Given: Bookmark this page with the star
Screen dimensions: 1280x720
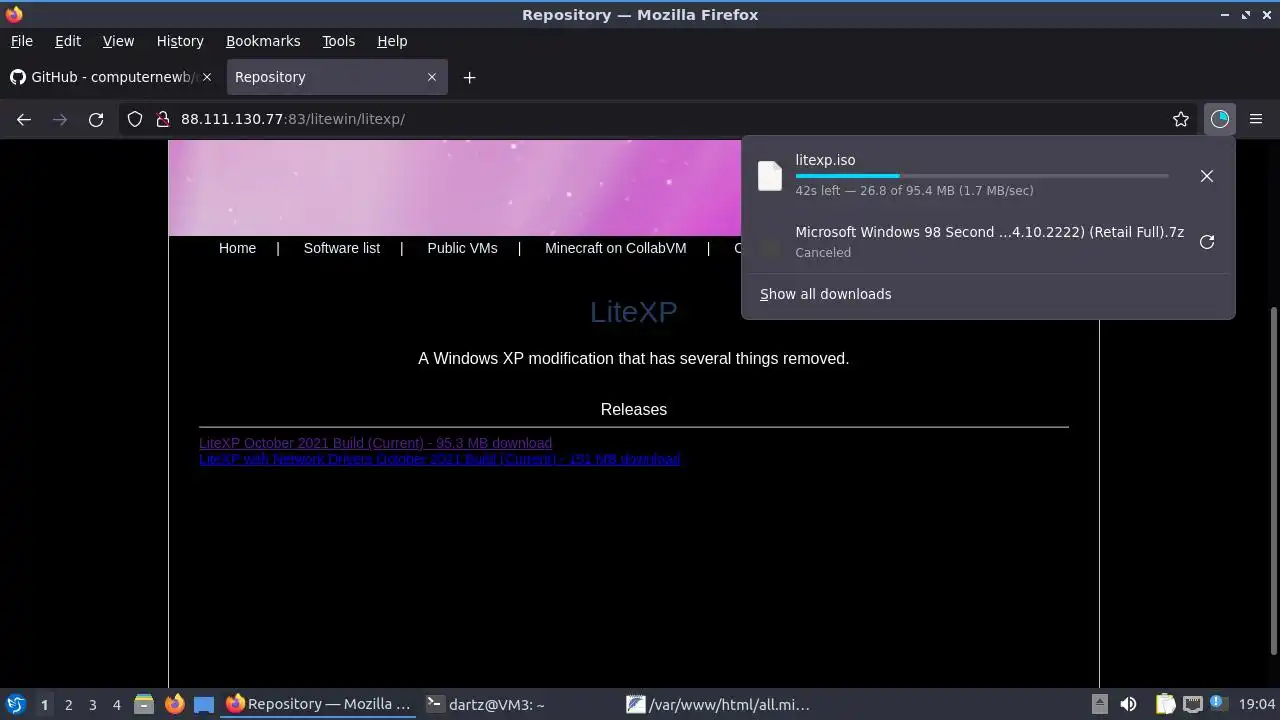Looking at the screenshot, I should [x=1181, y=119].
